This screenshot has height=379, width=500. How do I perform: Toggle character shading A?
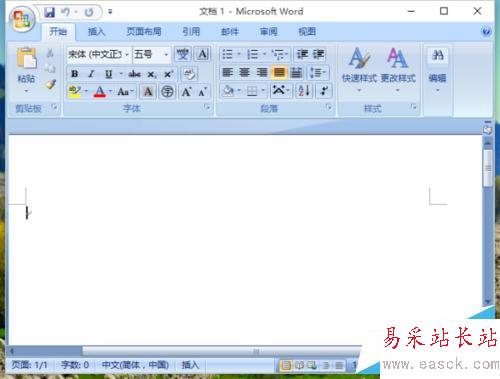pyautogui.click(x=148, y=92)
